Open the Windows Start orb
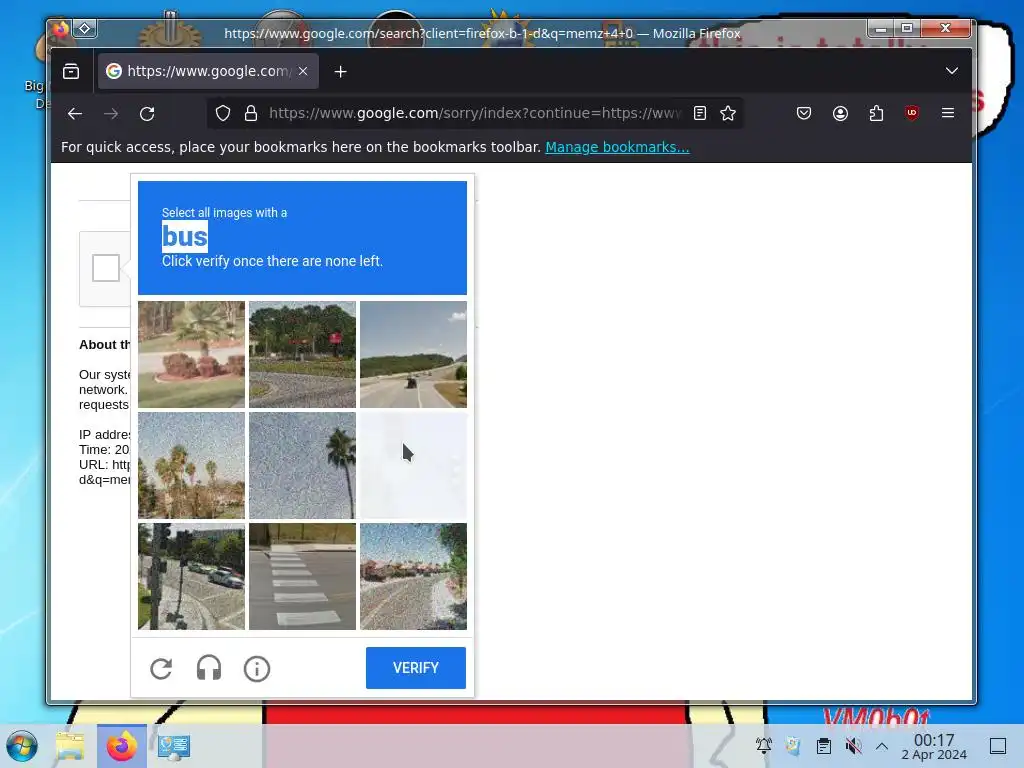 [x=22, y=746]
